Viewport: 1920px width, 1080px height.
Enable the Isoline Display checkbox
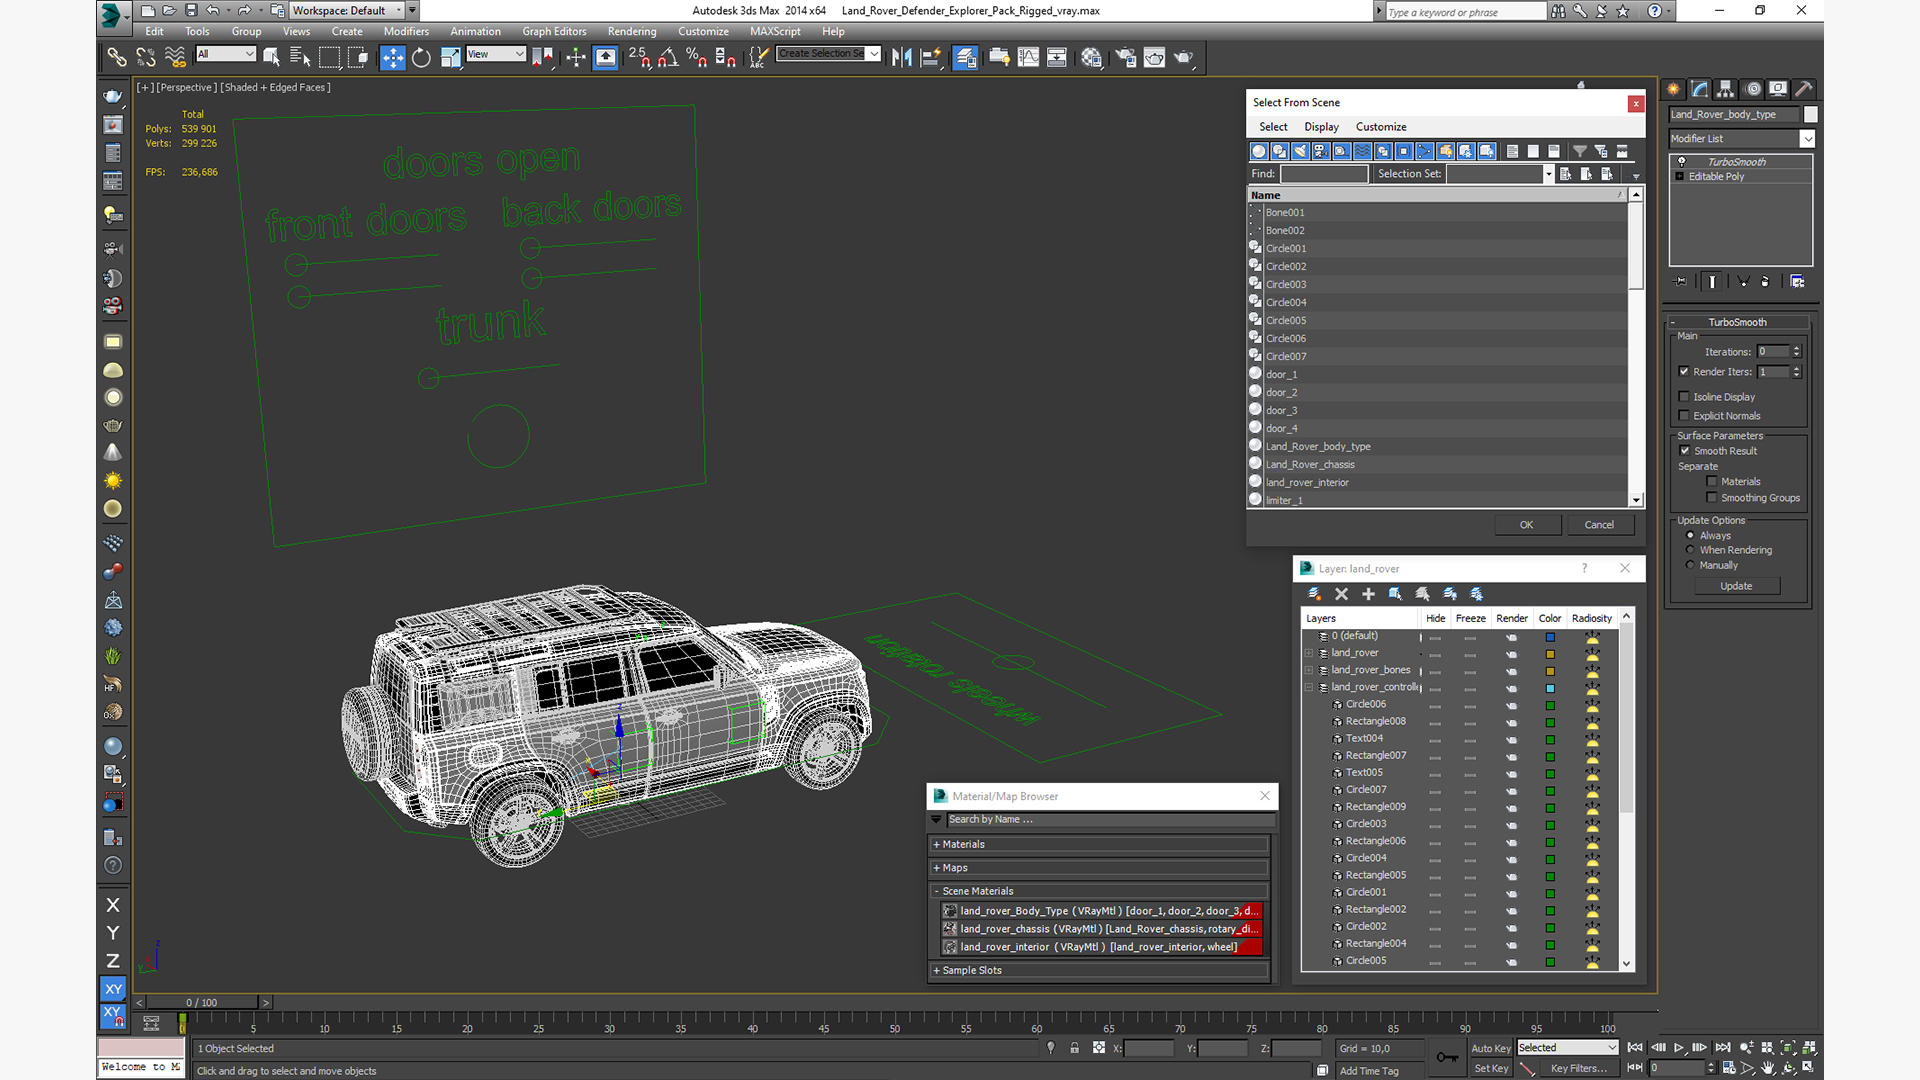tap(1684, 397)
